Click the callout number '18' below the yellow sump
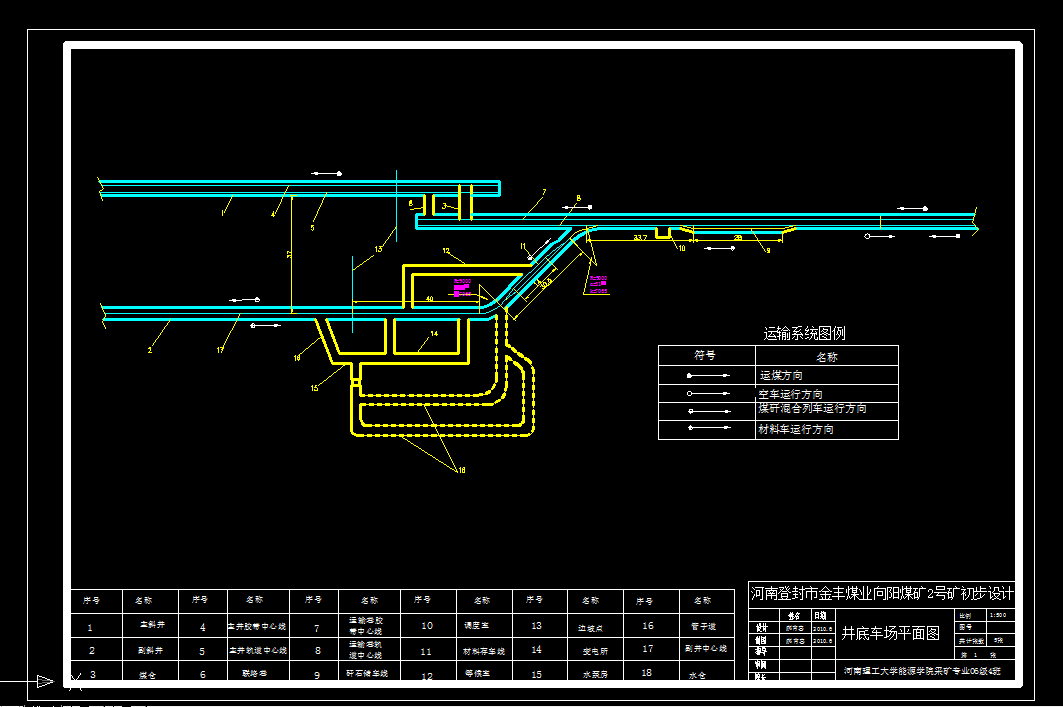 point(462,470)
